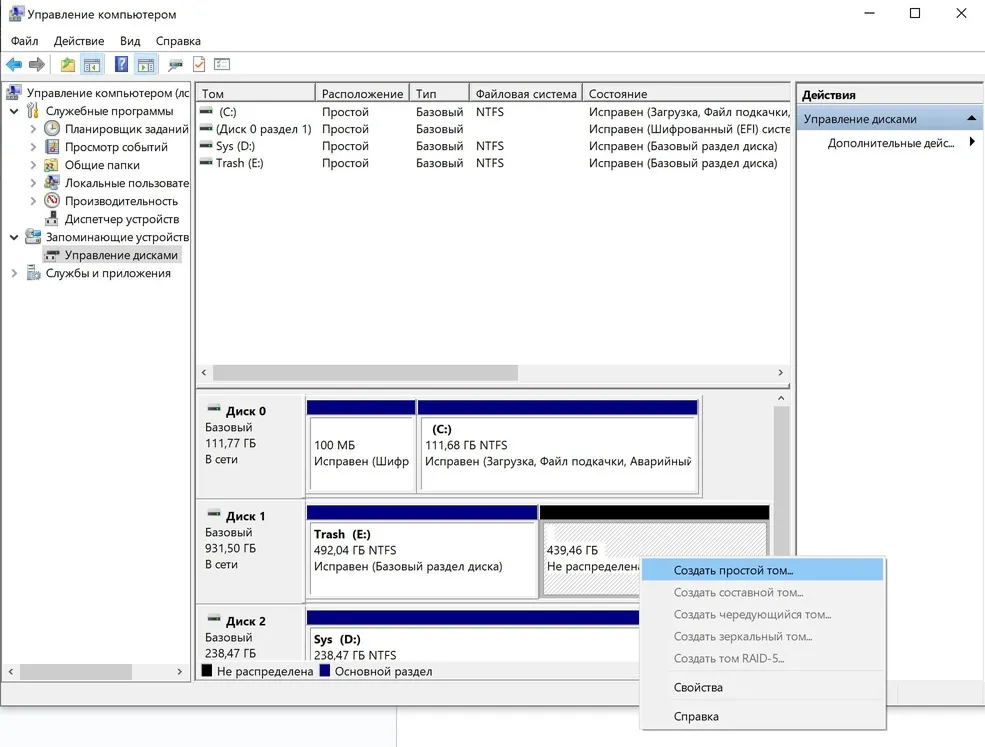Select the (C:) 111,68 ГБ NTFS partition block
The image size is (985, 747).
pos(558,446)
